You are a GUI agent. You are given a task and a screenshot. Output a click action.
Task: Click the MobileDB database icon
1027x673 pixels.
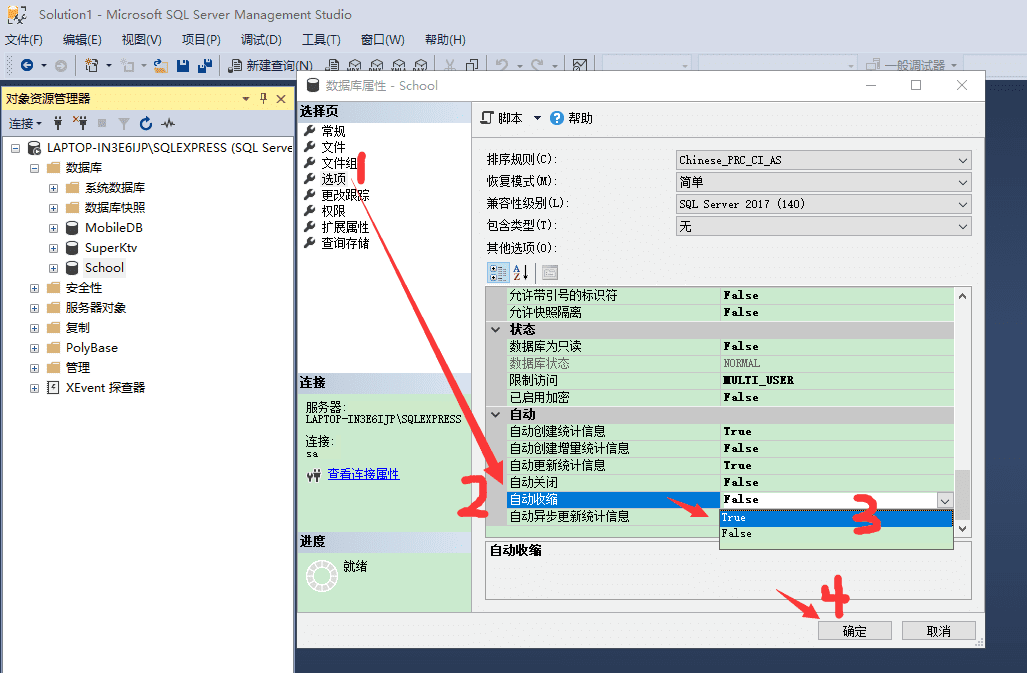72,228
